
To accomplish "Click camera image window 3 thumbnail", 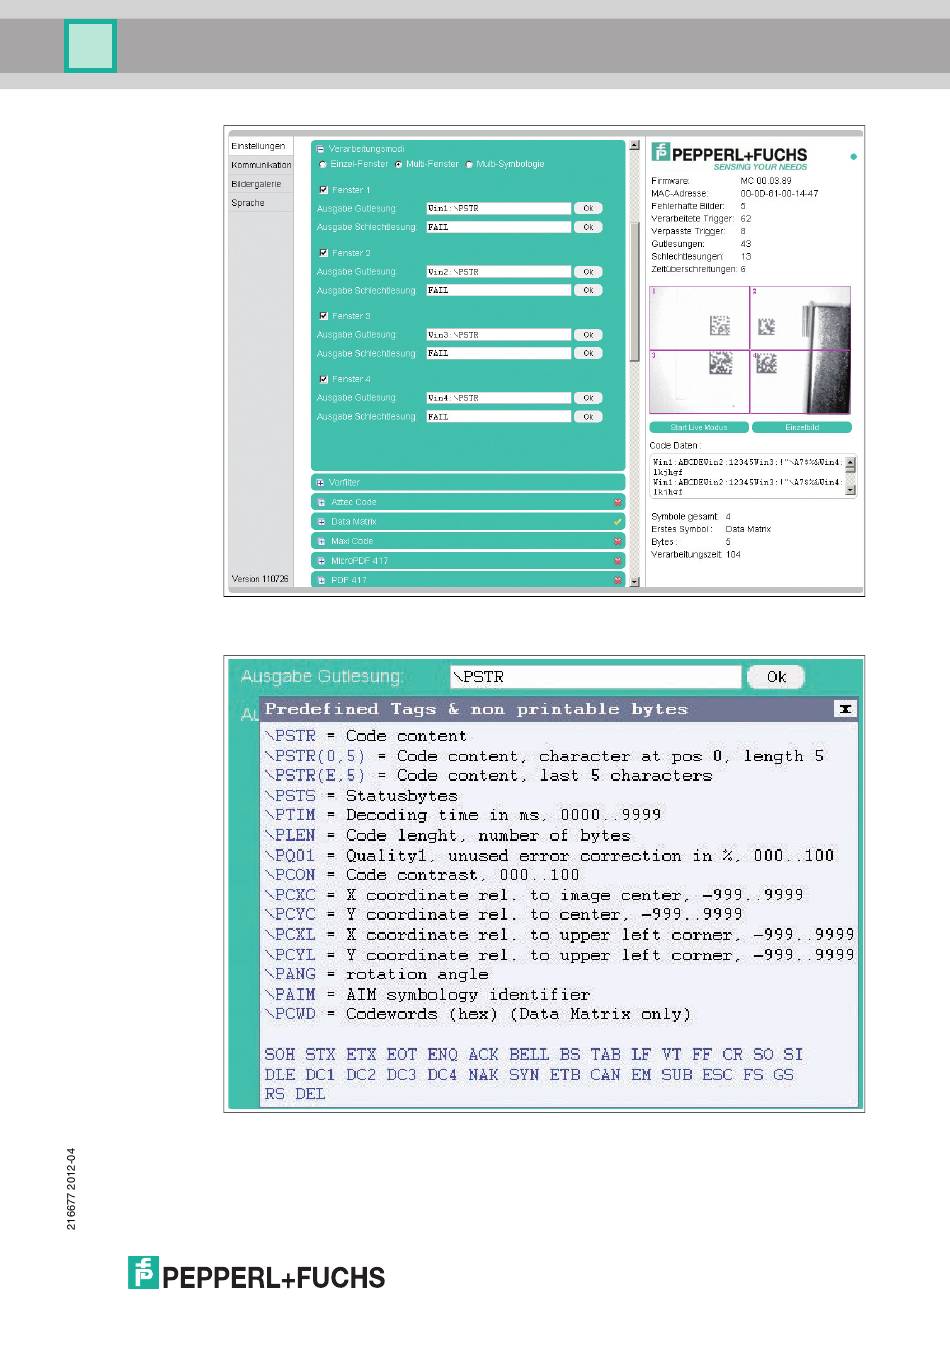I will click(700, 381).
